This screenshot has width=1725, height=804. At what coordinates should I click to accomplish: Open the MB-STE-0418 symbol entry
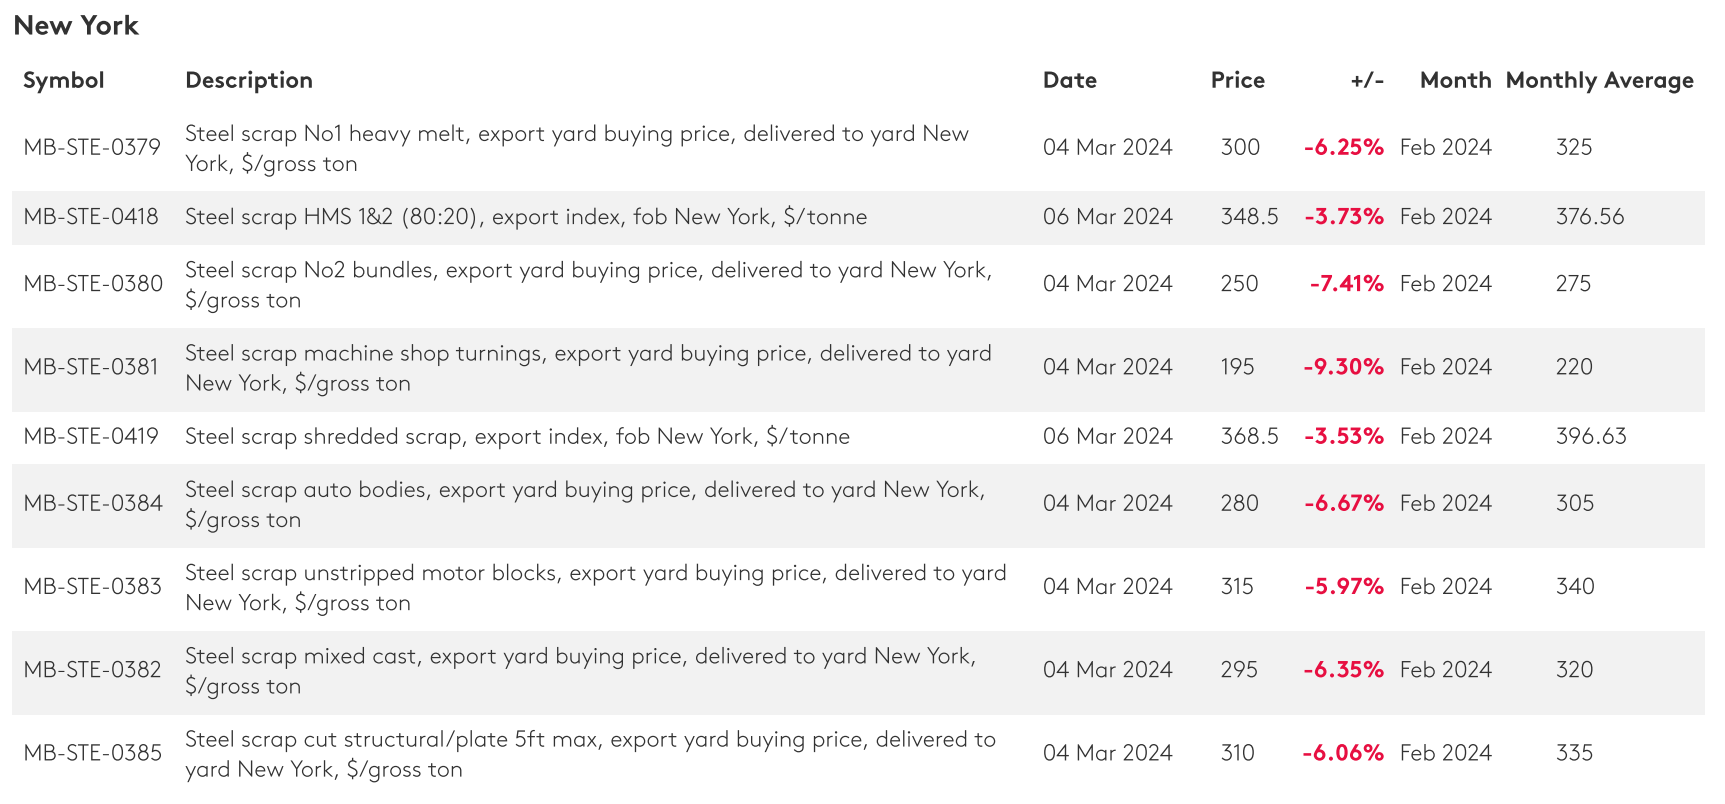tap(91, 217)
